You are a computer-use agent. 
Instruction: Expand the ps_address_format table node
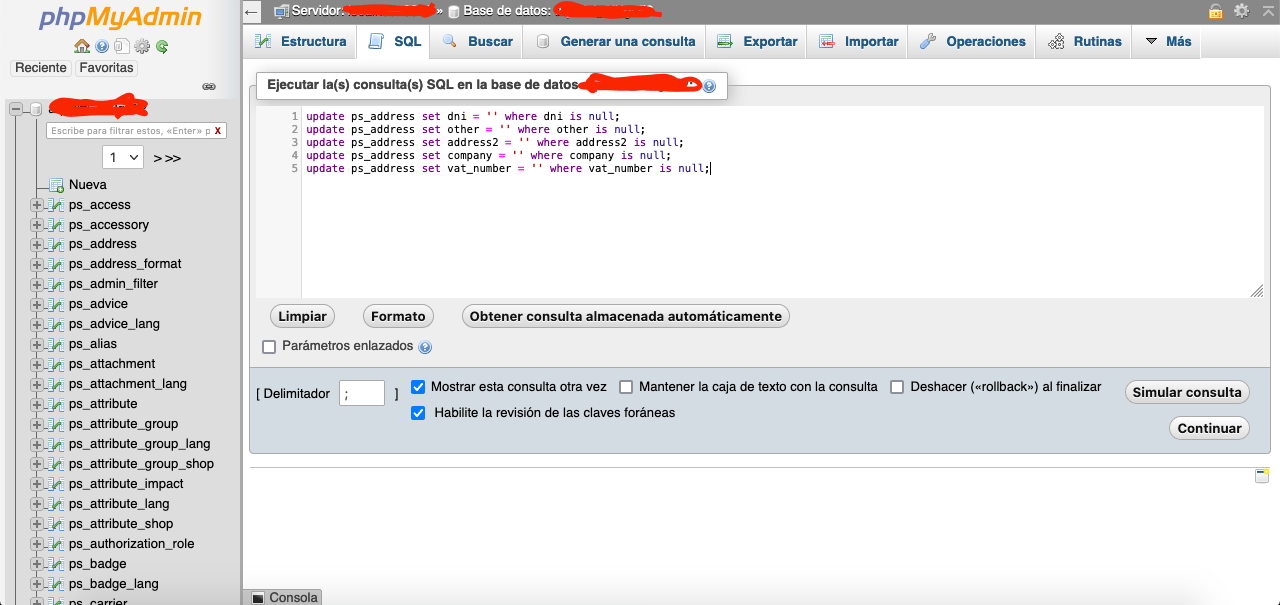coord(37,264)
